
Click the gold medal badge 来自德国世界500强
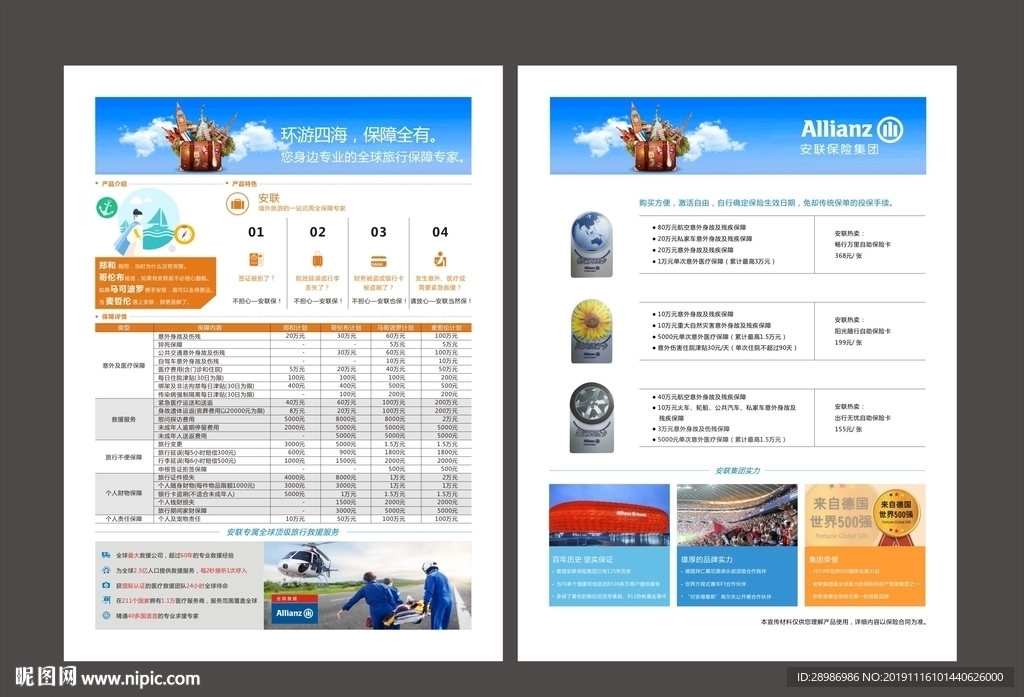pos(895,514)
